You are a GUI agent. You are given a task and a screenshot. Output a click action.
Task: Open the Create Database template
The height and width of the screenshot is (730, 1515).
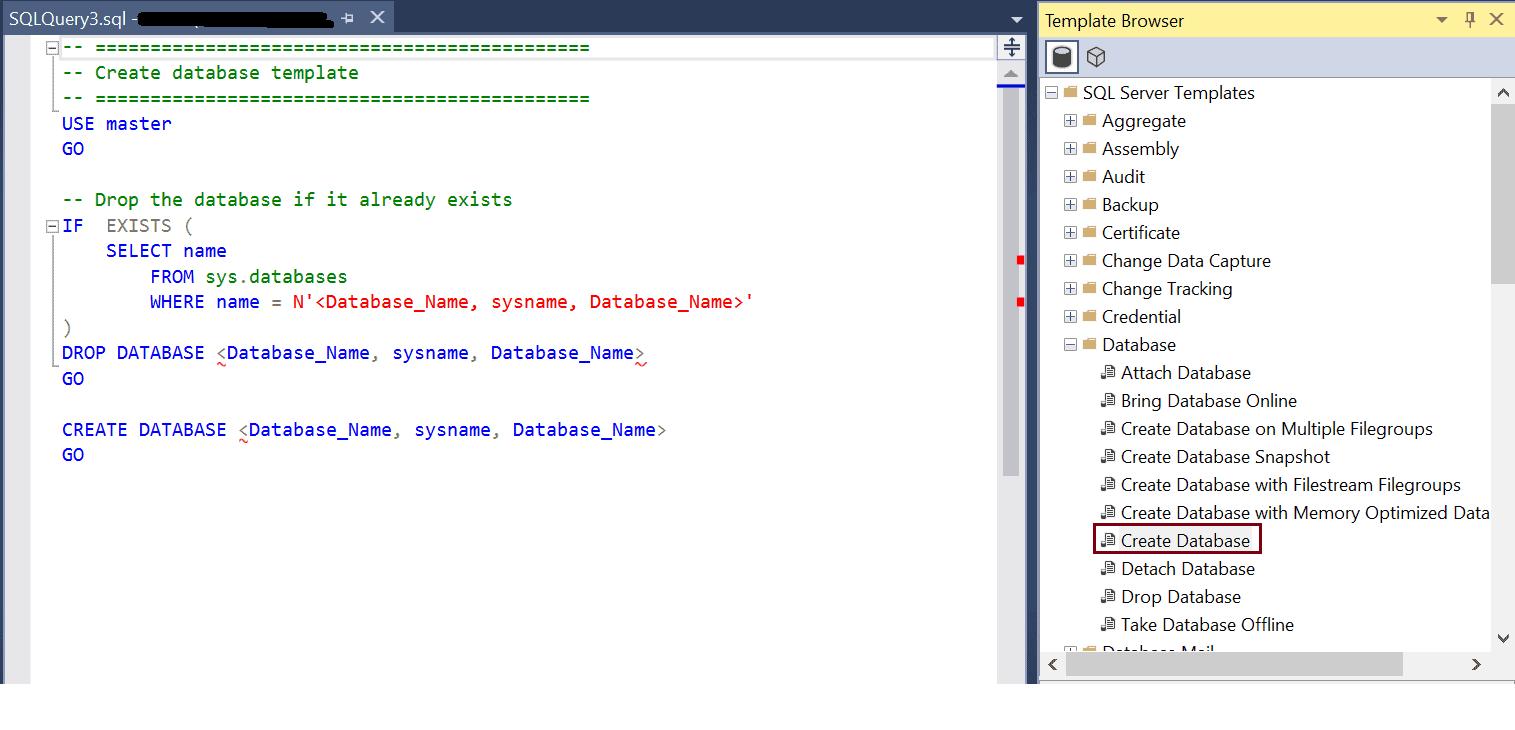(x=1185, y=541)
